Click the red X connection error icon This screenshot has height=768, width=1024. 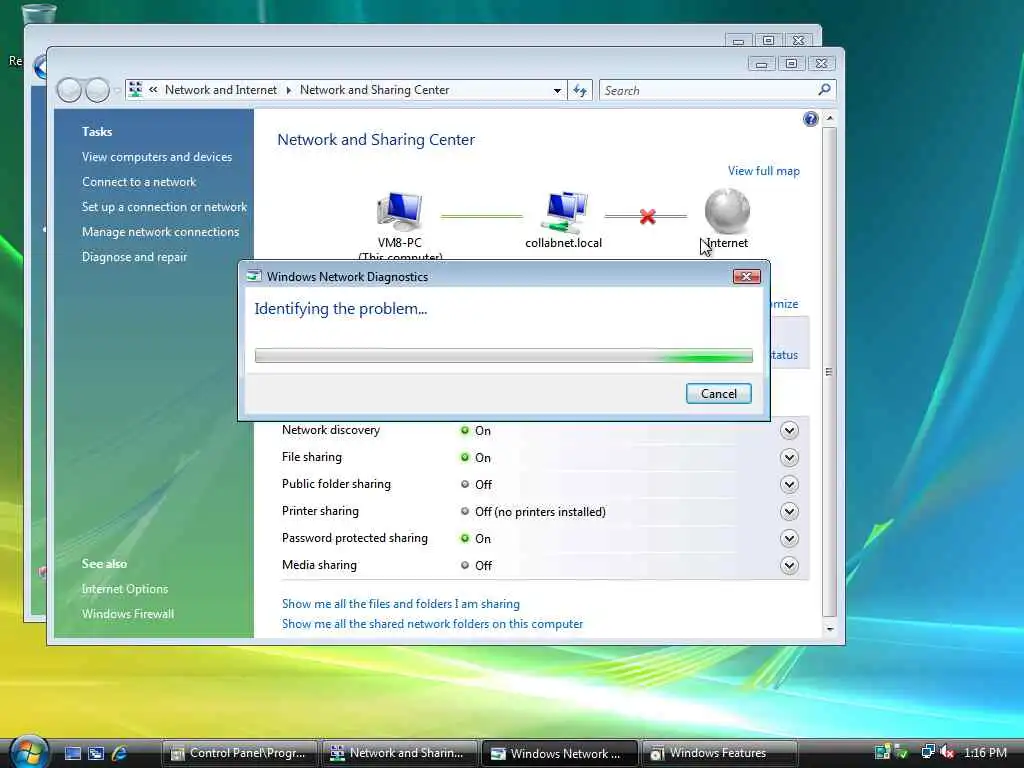647,216
